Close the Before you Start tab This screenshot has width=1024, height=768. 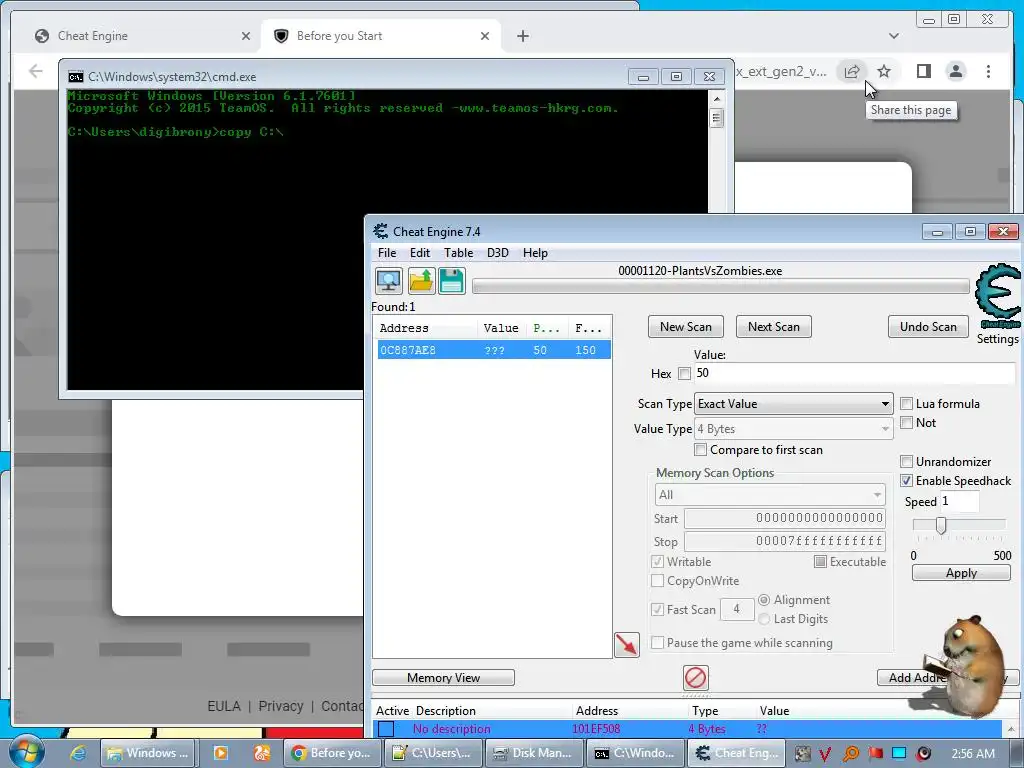pyautogui.click(x=485, y=36)
